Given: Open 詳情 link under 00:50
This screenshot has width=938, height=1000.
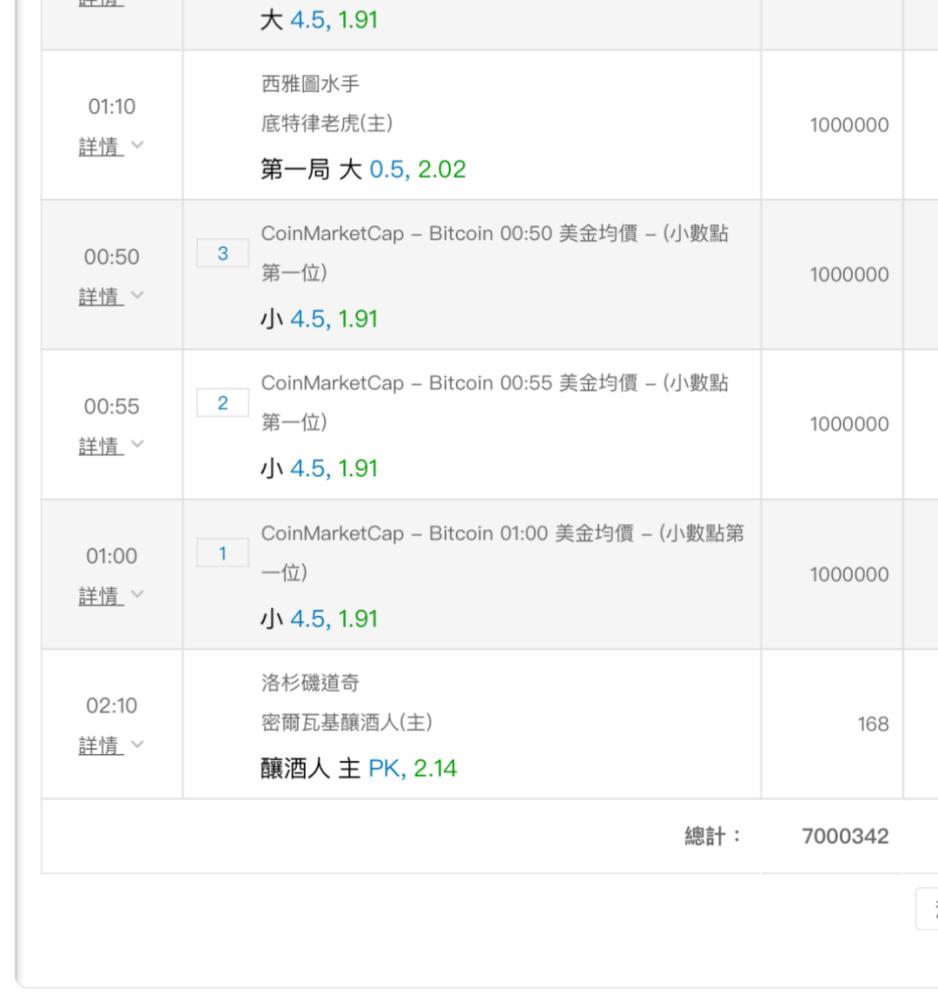Looking at the screenshot, I should pos(101,297).
